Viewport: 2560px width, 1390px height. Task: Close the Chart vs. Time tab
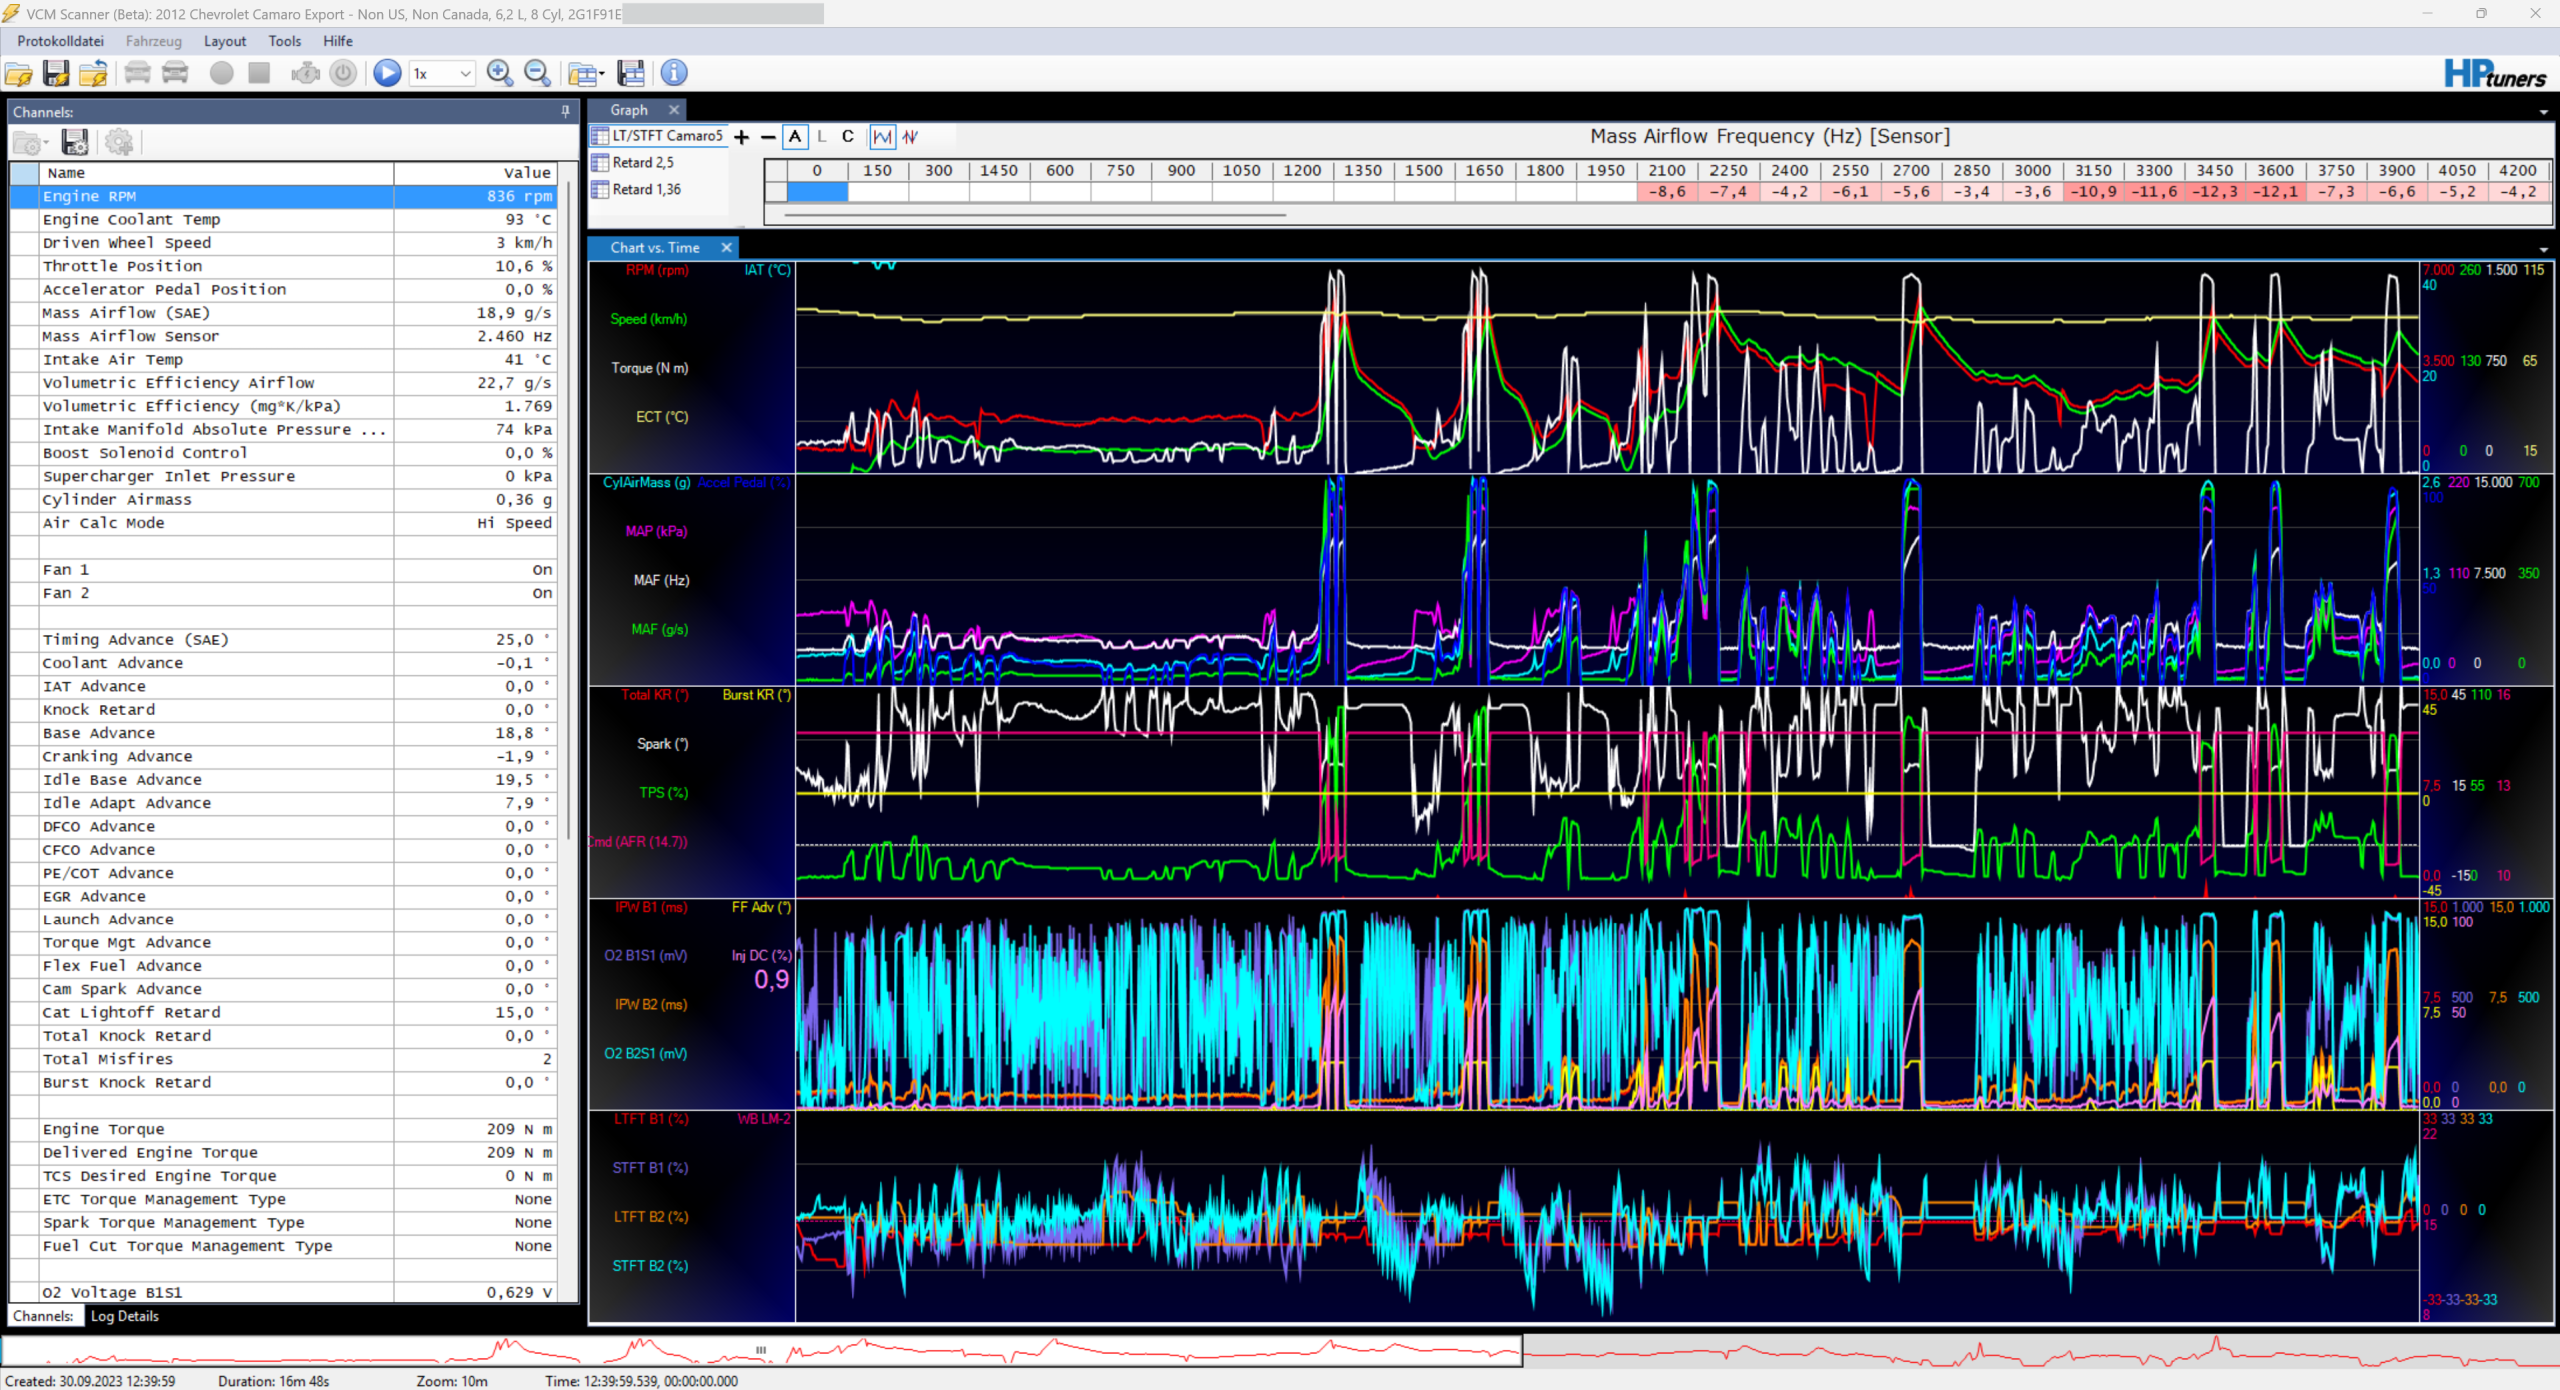[x=727, y=247]
